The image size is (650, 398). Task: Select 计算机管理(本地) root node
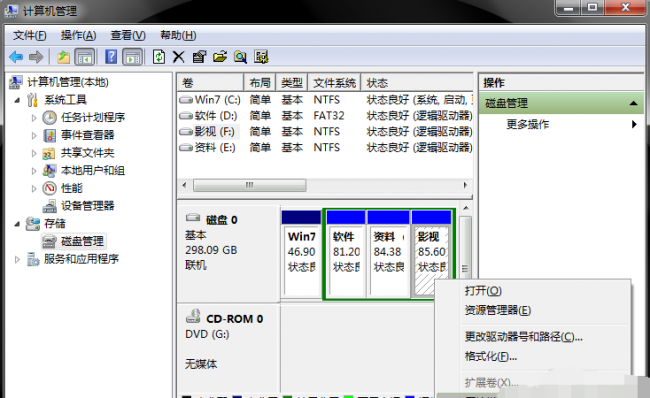(68, 82)
